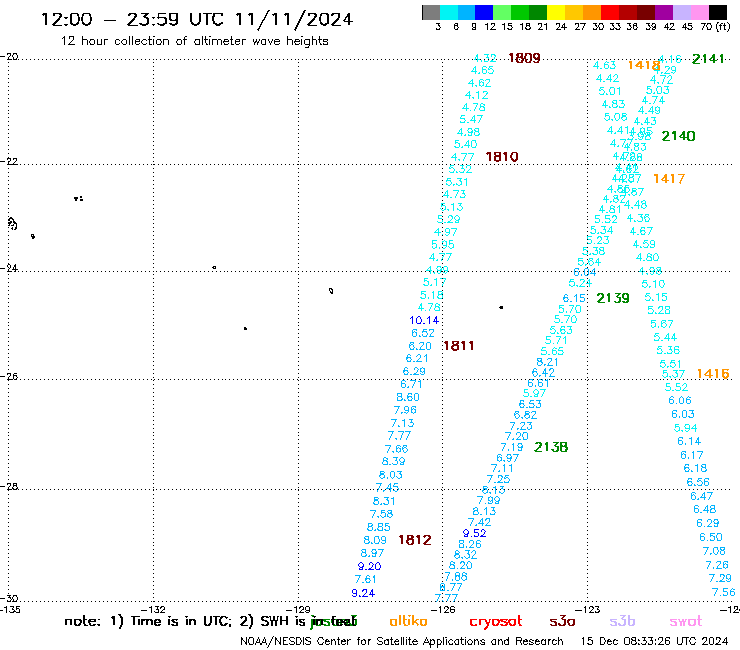This screenshot has width=740, height=650.
Task: Select the '12:00 – 23:59 UTC 11/11/2024' title
Action: (196, 19)
